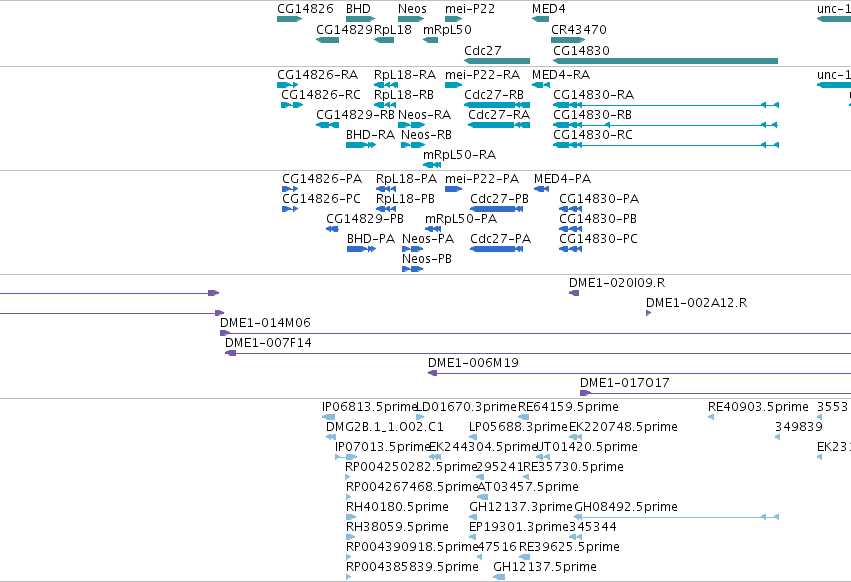Select protein CG14826-PA
851x582 pixels.
pyautogui.click(x=322, y=179)
